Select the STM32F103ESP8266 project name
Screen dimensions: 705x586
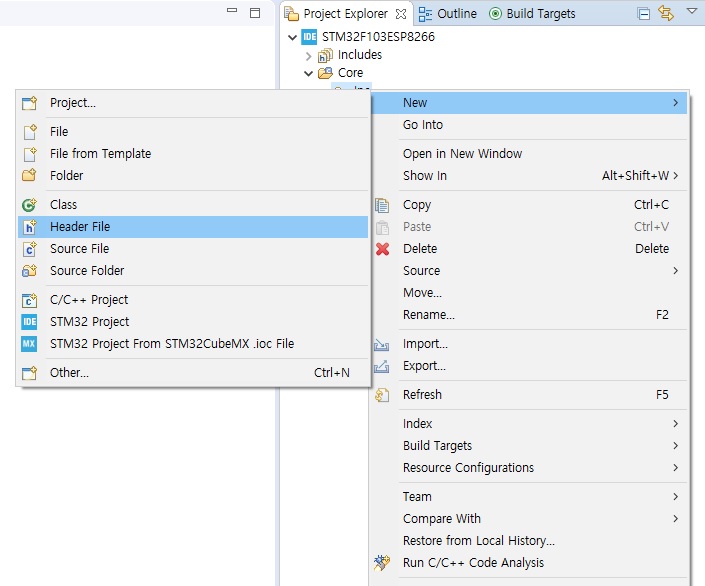(x=378, y=37)
